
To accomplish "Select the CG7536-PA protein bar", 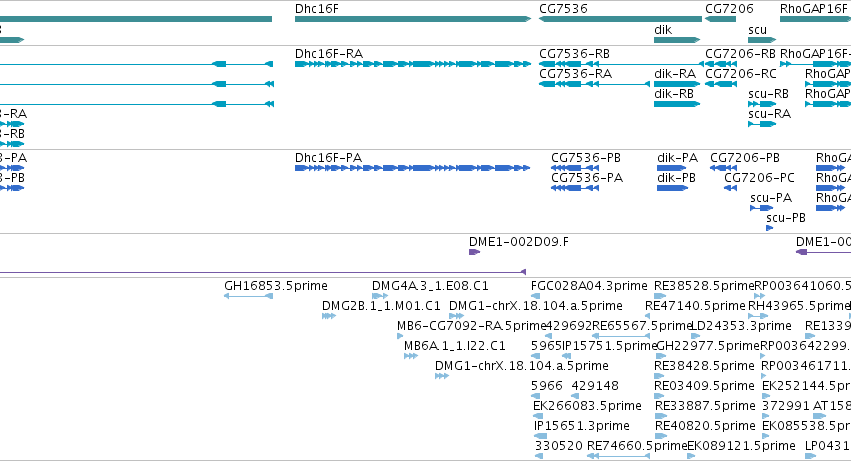I will [x=575, y=188].
